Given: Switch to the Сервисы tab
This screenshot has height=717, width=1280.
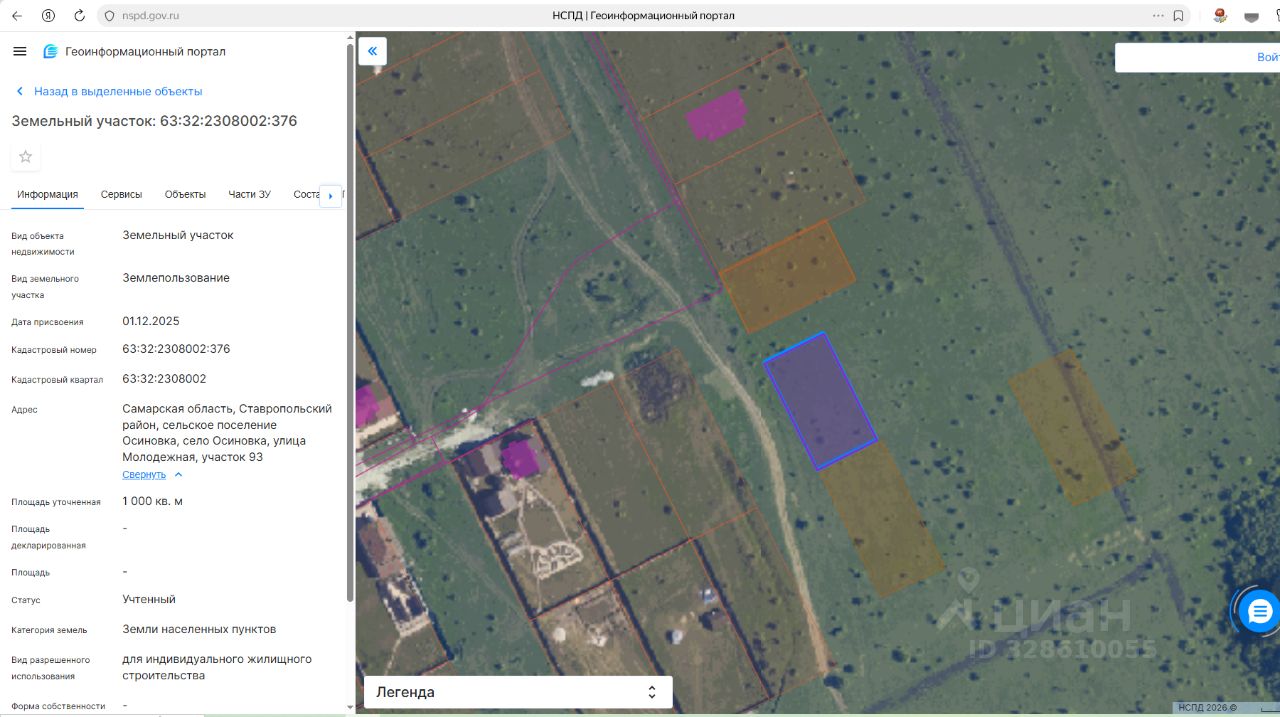Looking at the screenshot, I should click(121, 194).
